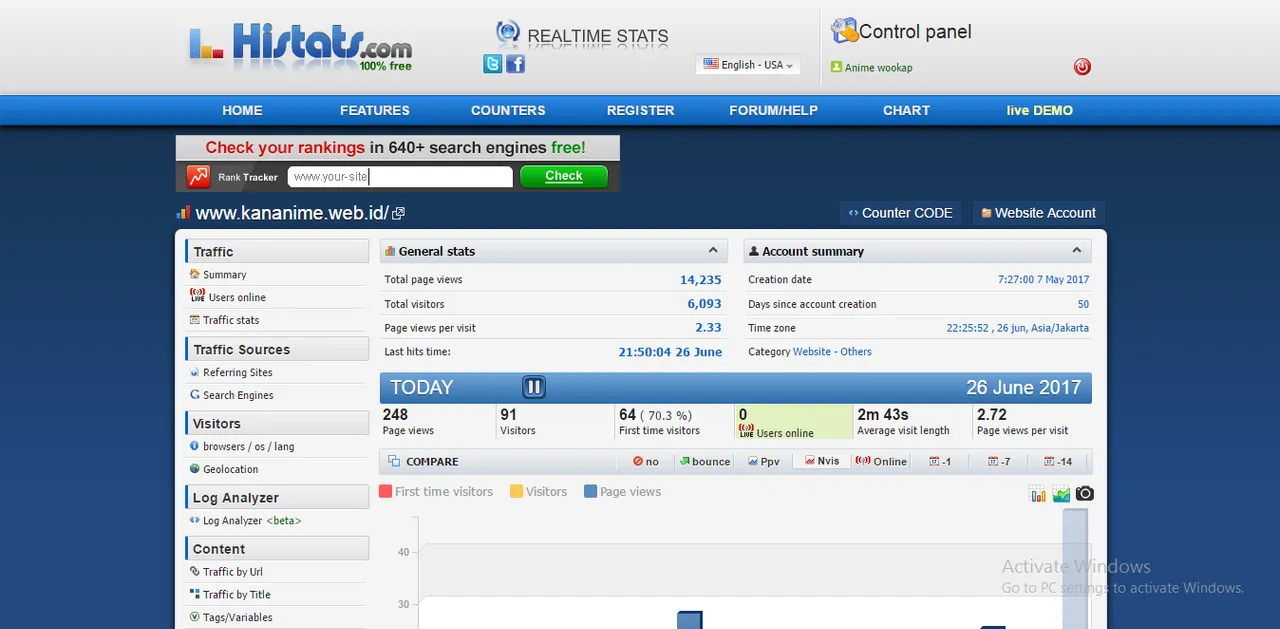Click the Realtime Stats globe icon
This screenshot has width=1280, height=629.
click(x=508, y=33)
